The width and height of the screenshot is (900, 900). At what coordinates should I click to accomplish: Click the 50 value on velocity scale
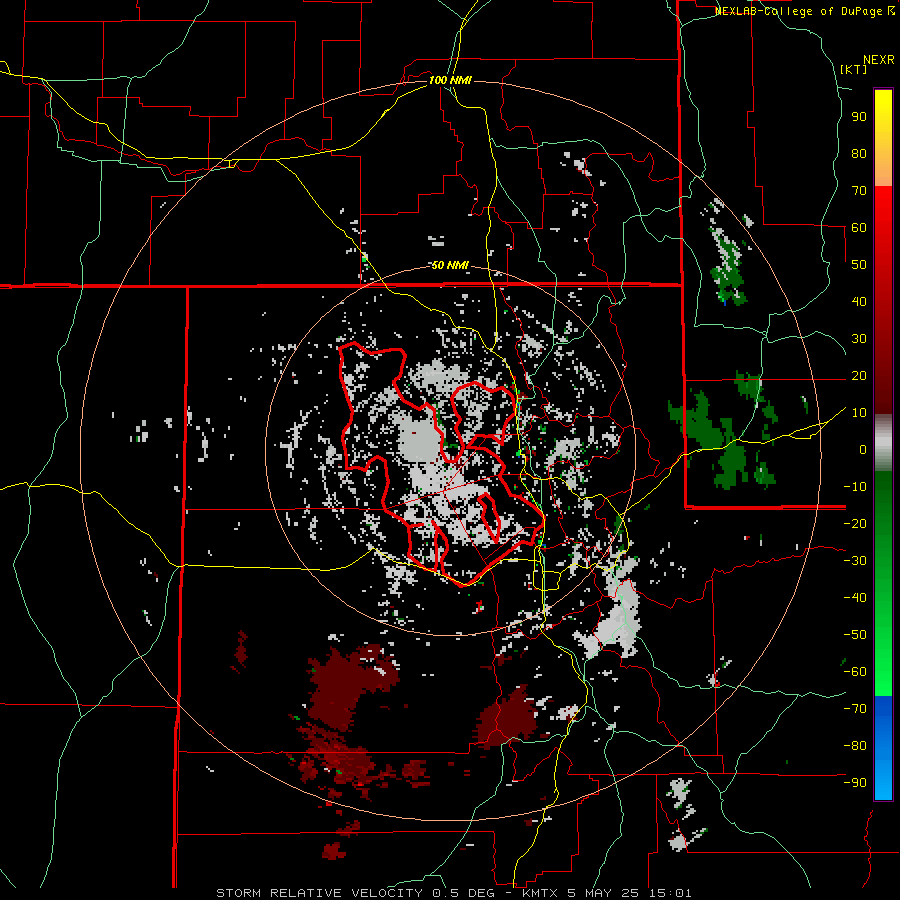(859, 265)
